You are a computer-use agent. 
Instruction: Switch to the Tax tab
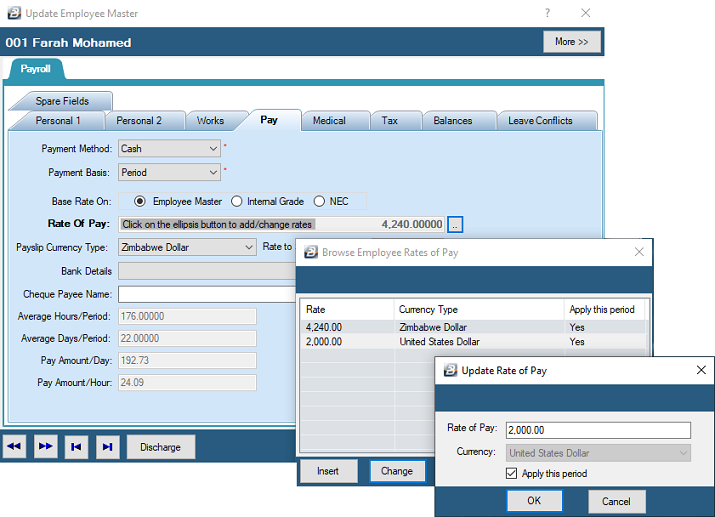390,120
